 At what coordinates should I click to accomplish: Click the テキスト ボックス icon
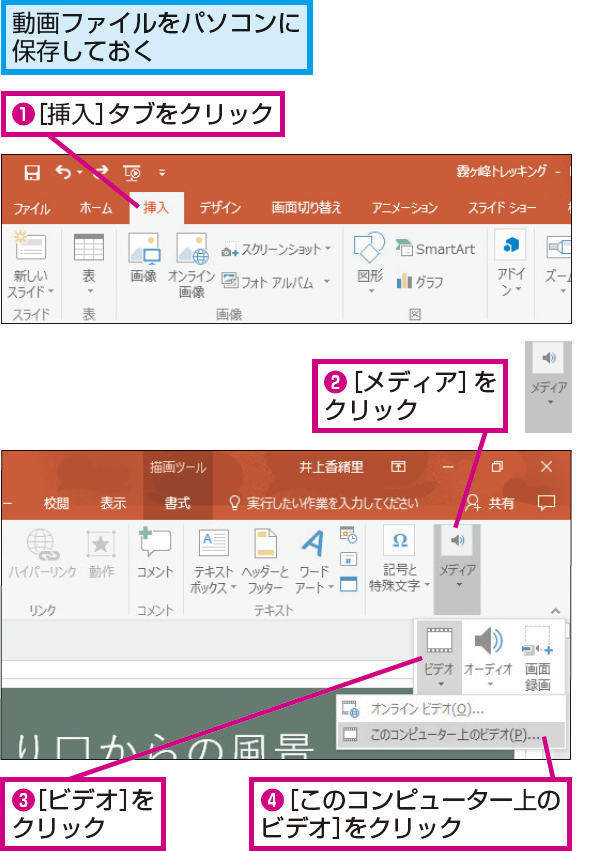[x=214, y=543]
